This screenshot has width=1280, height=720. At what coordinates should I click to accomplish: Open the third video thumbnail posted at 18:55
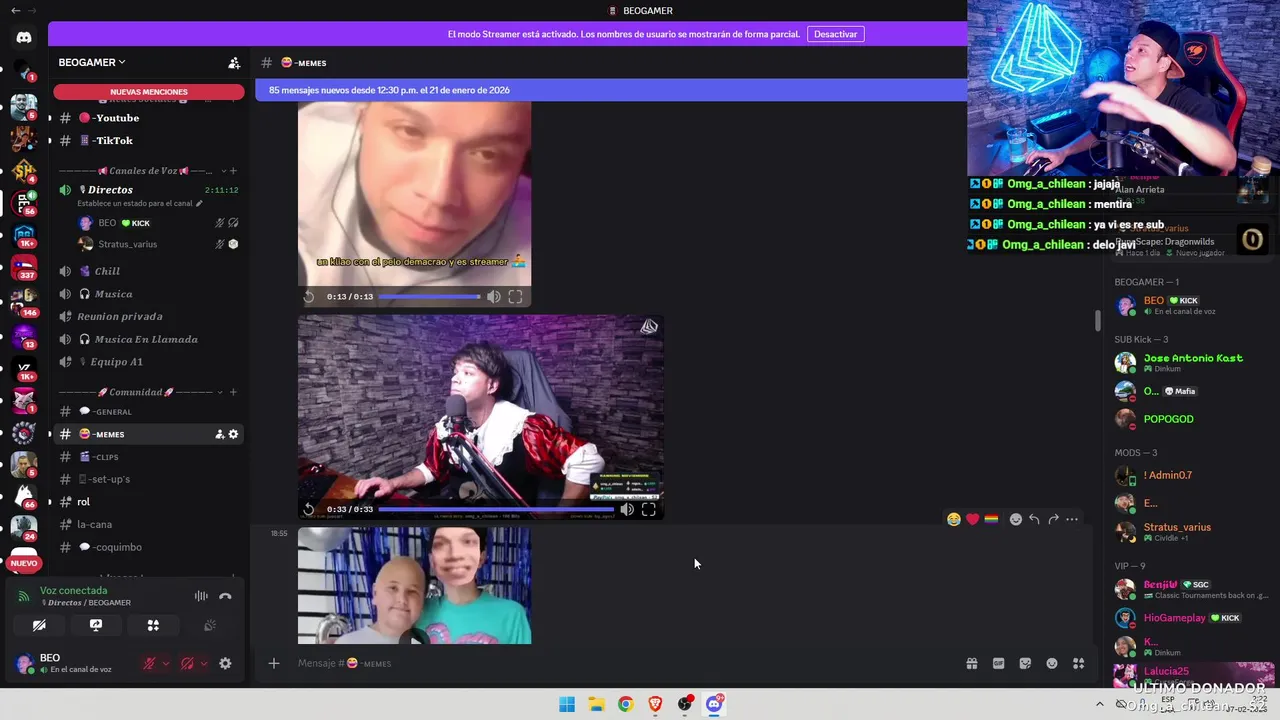(414, 586)
